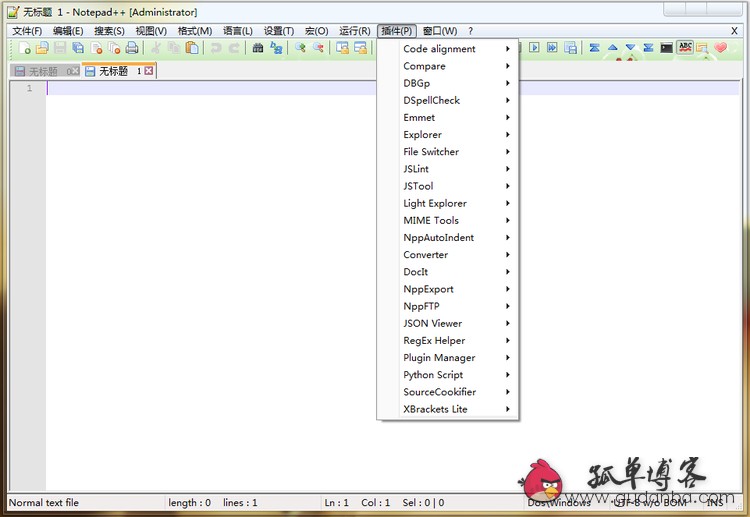Open the black console window icon
The image size is (750, 517).
[666, 47]
